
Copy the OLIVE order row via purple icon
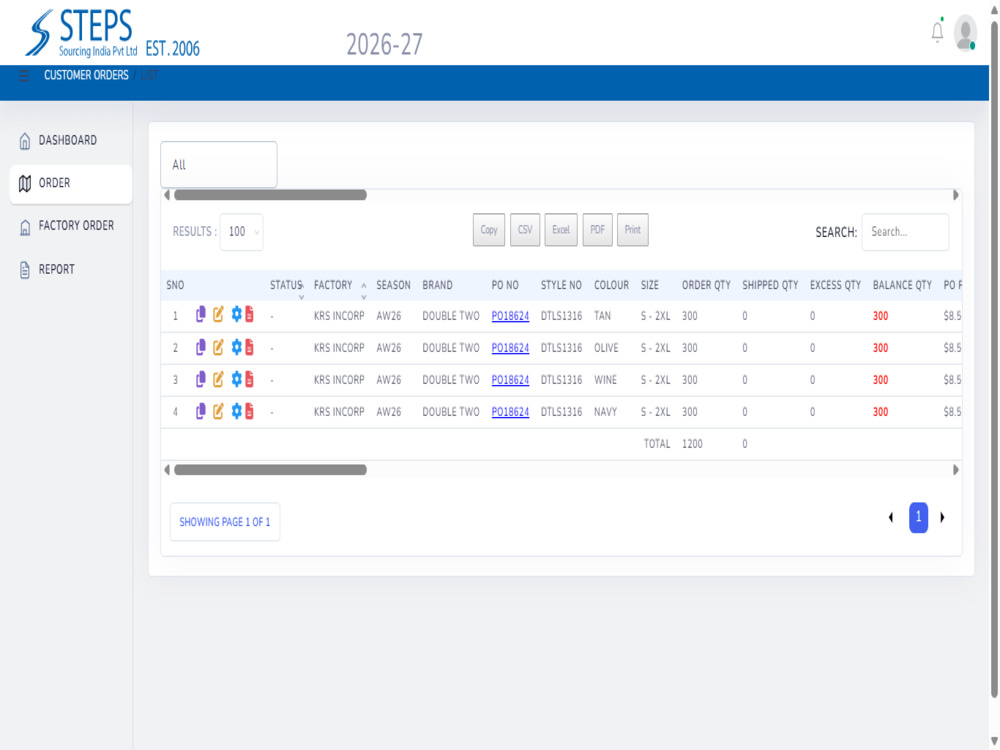pyautogui.click(x=200, y=347)
